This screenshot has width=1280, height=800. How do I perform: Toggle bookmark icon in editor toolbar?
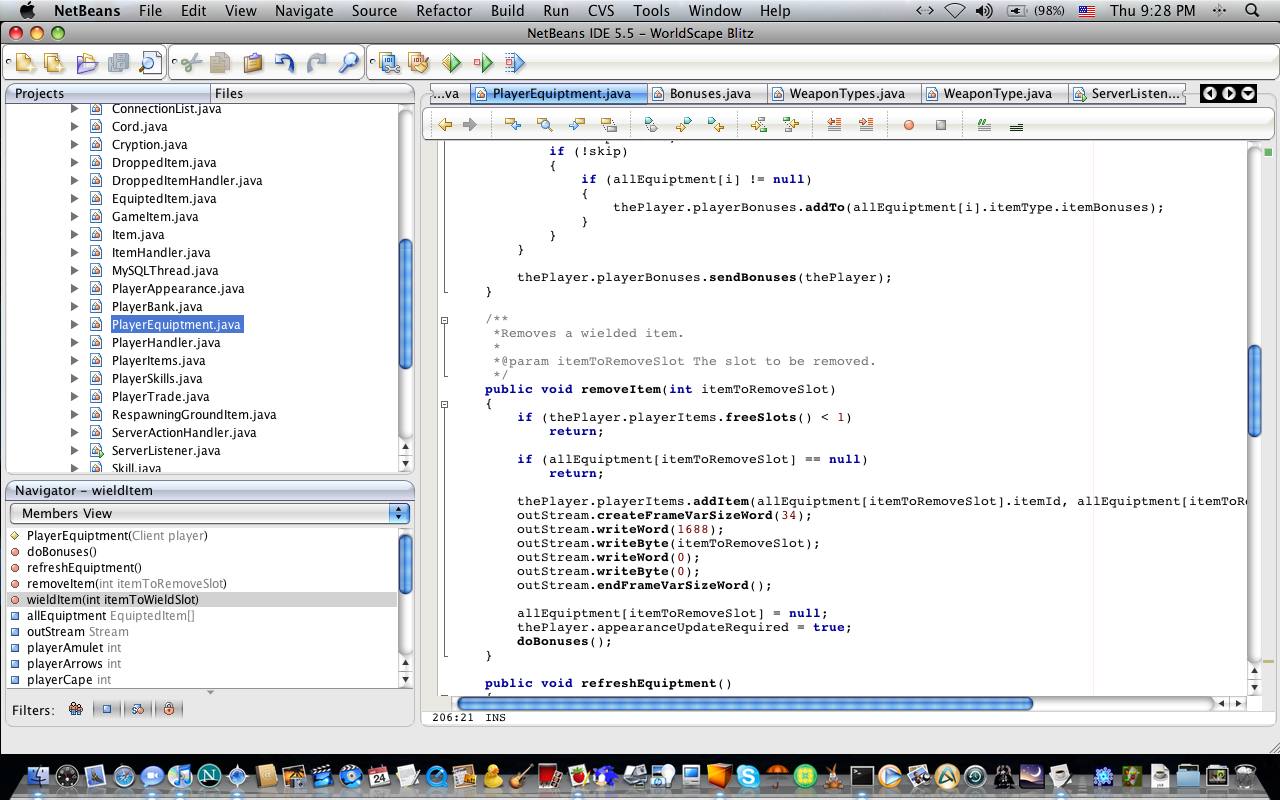coord(651,125)
